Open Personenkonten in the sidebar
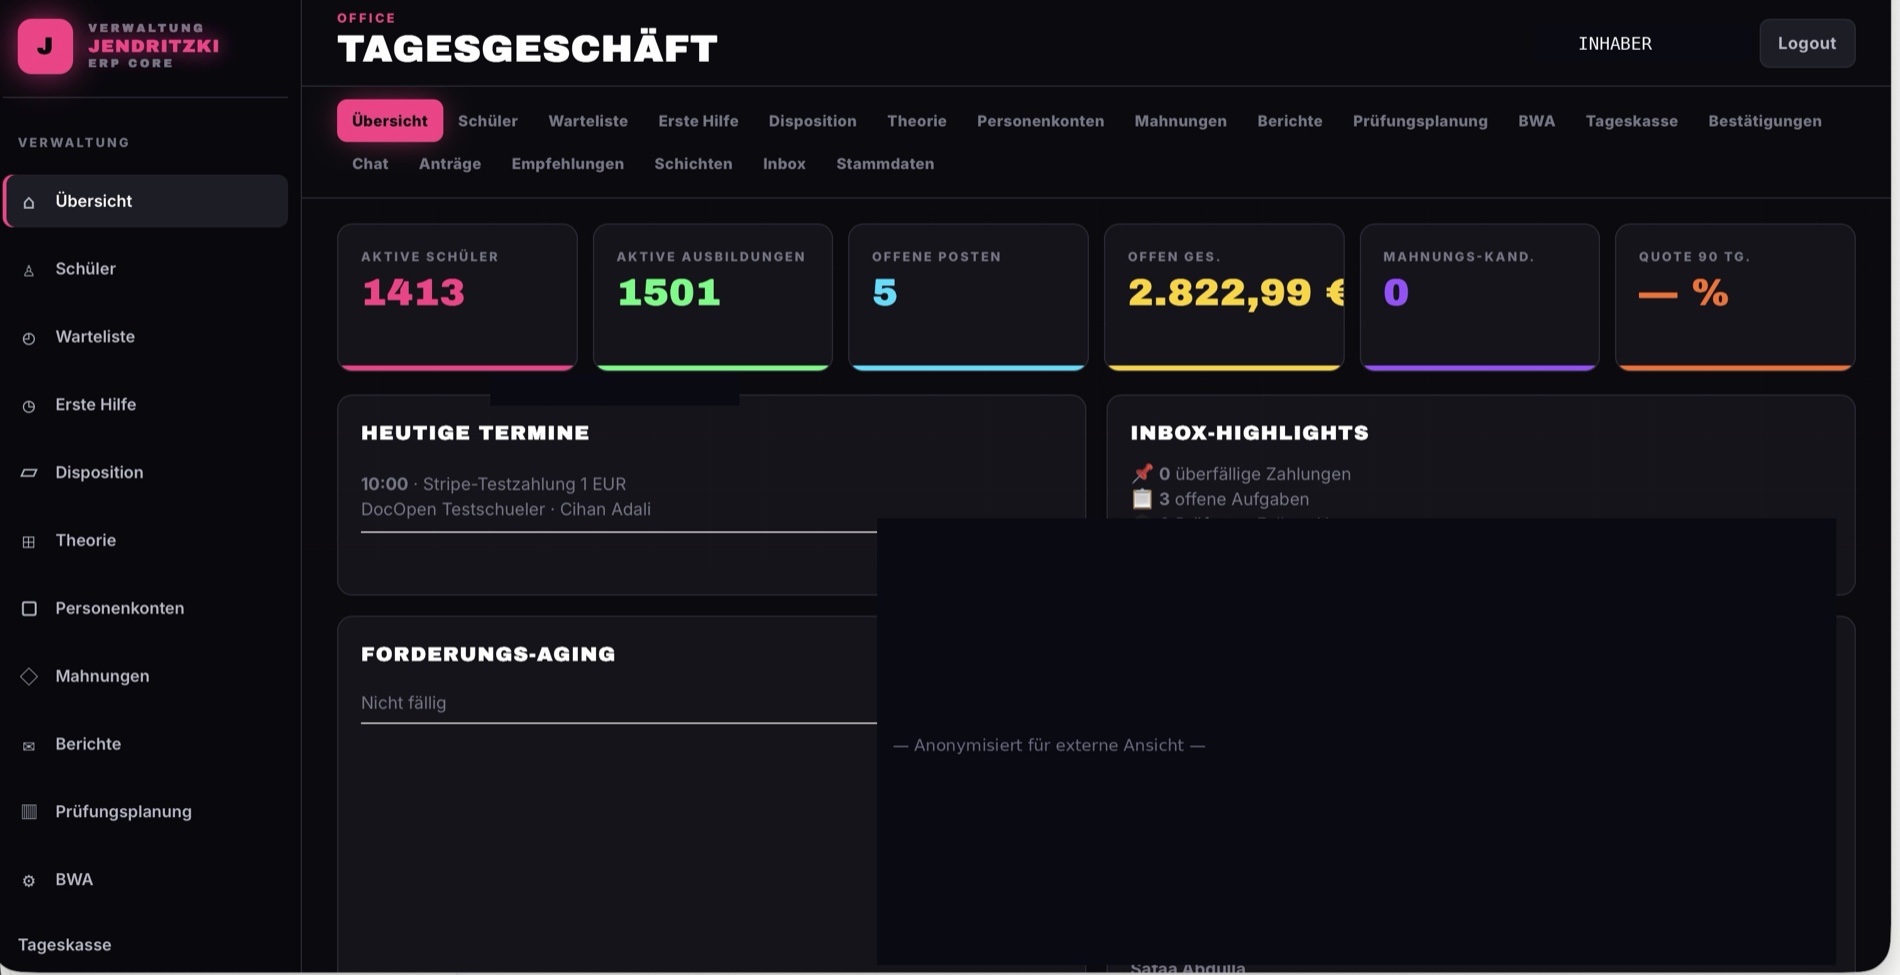The image size is (1900, 975). [145, 608]
